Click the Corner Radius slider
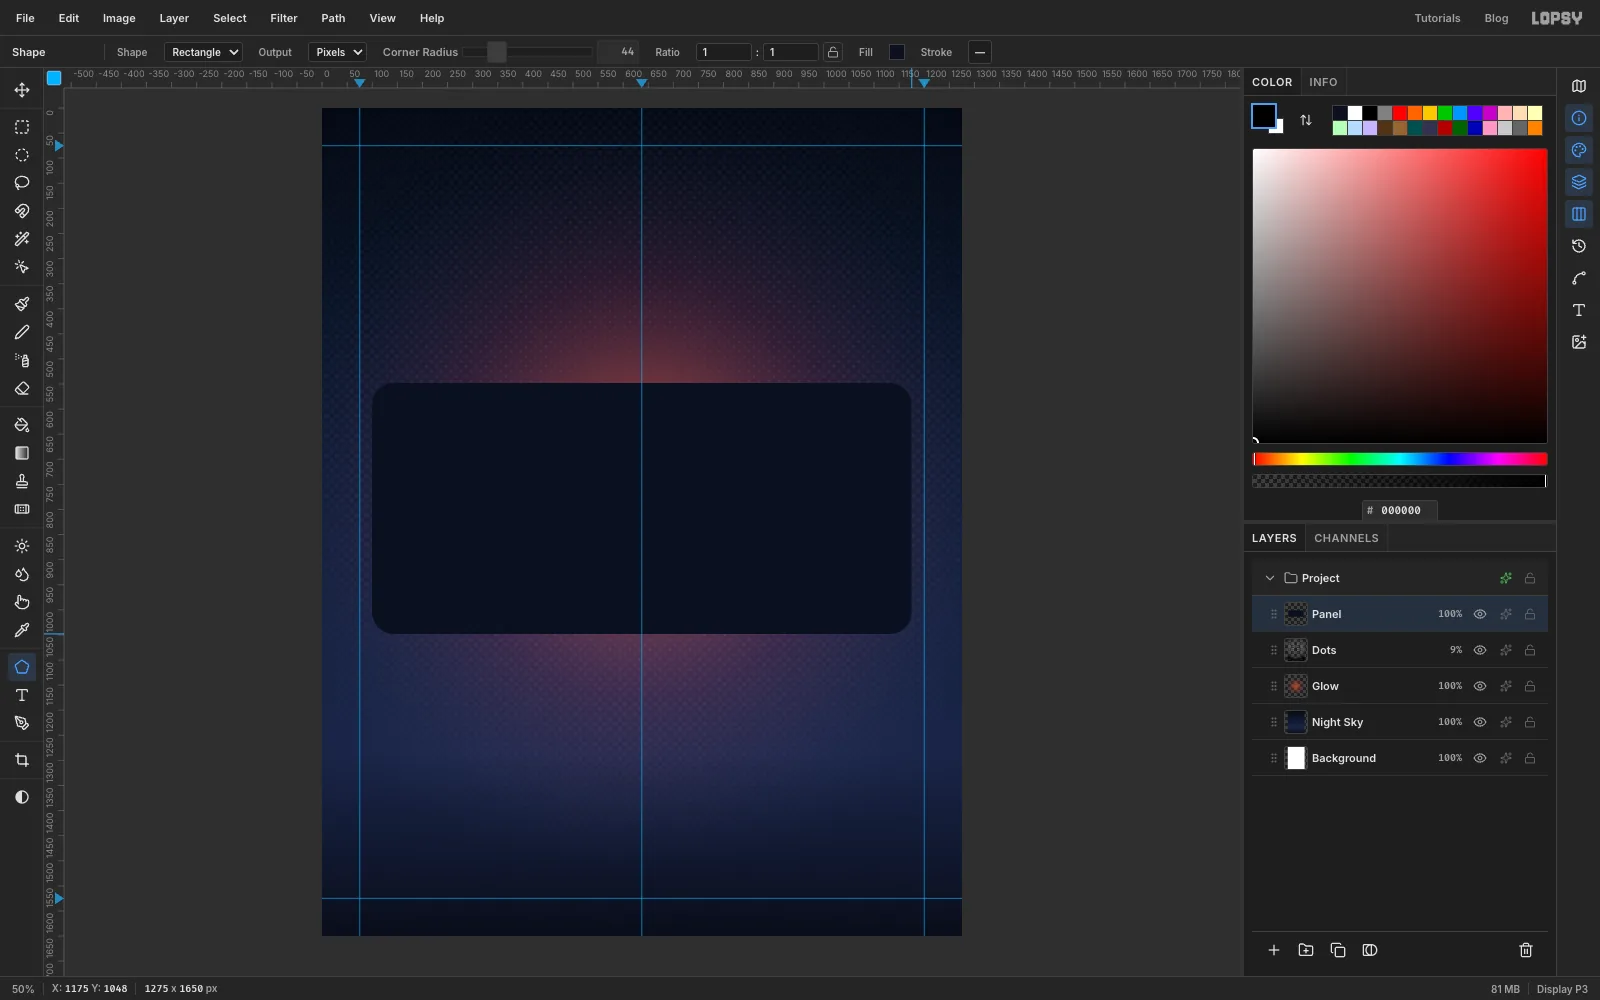The width and height of the screenshot is (1600, 1000). [527, 52]
